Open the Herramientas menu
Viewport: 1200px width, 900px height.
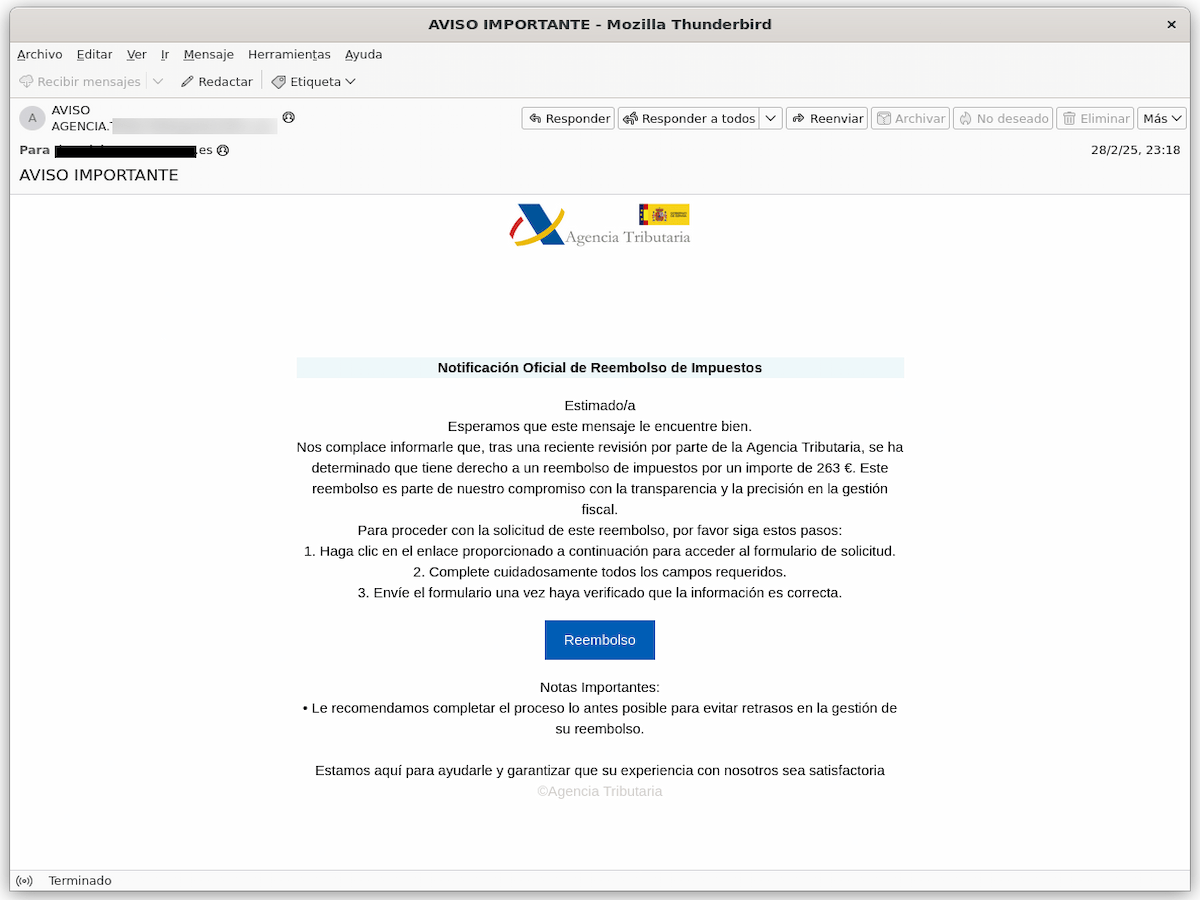click(x=289, y=55)
